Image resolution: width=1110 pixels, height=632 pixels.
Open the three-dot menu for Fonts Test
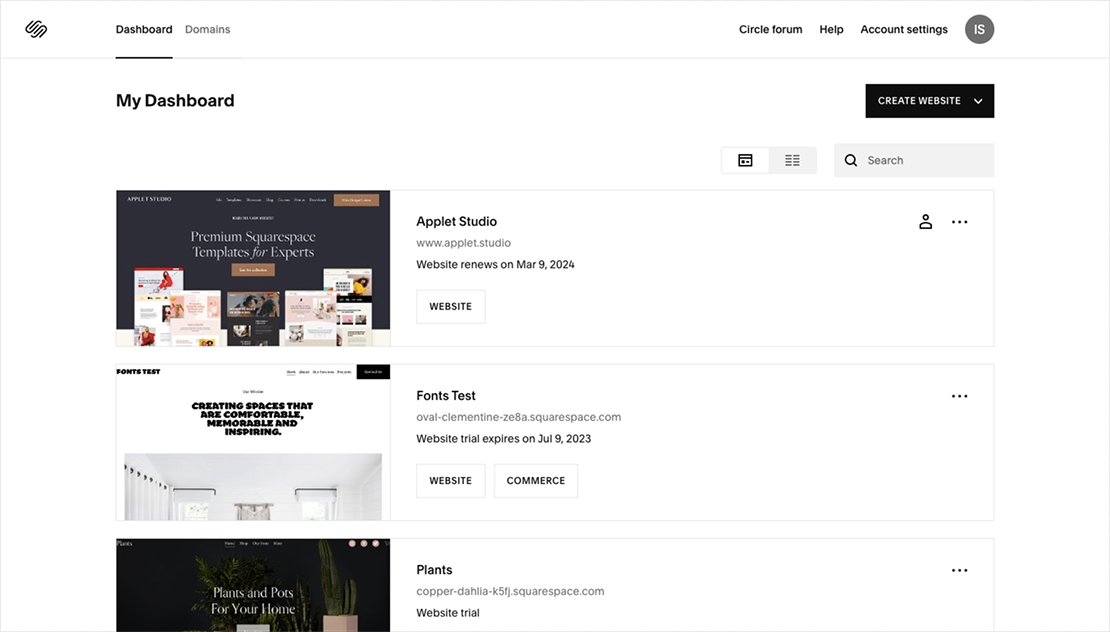[960, 395]
